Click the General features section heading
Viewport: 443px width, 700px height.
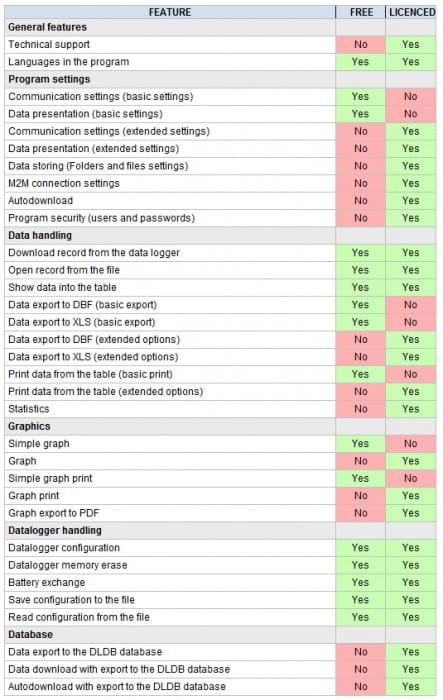tap(47, 27)
